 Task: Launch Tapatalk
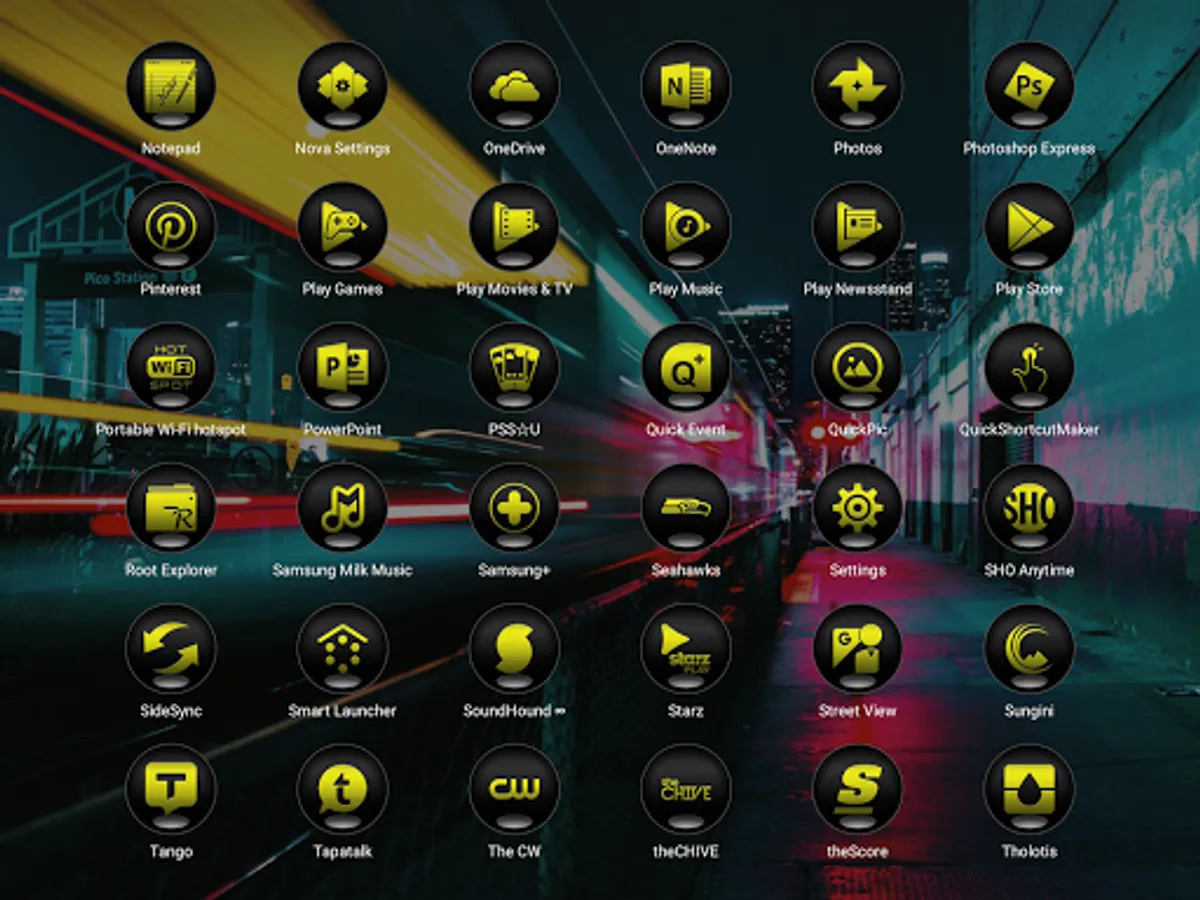pos(343,790)
